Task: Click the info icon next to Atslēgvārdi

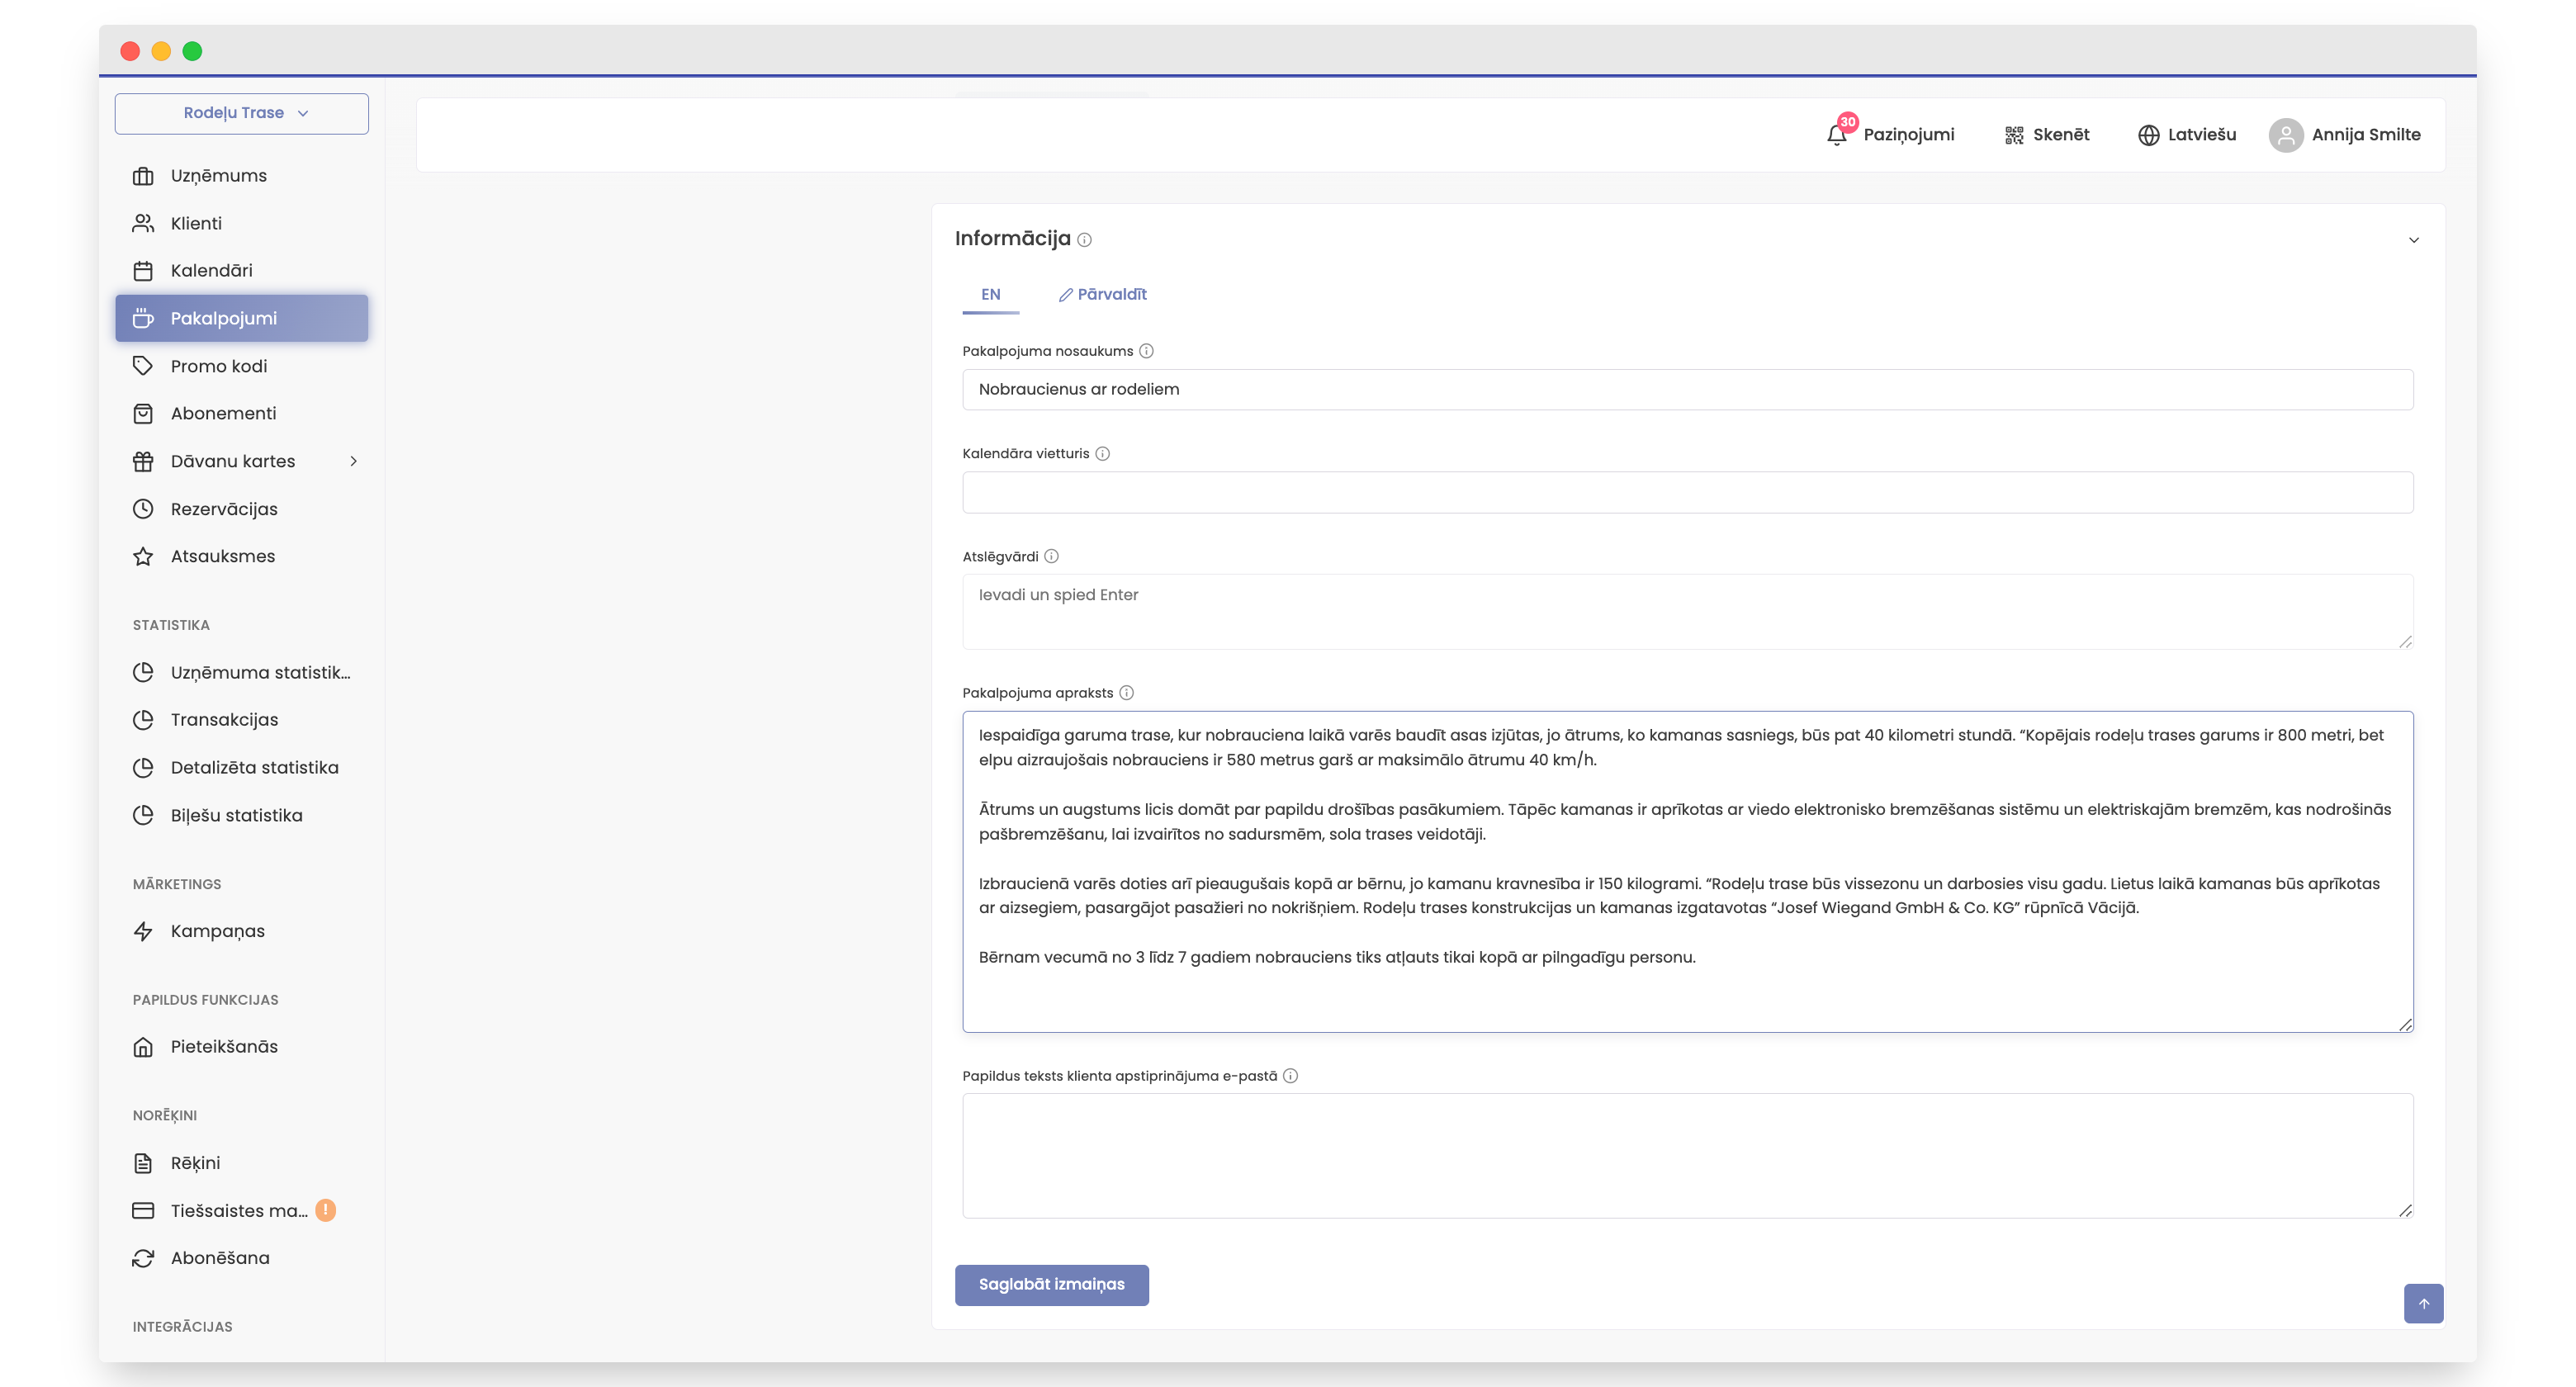Action: [x=1051, y=557]
